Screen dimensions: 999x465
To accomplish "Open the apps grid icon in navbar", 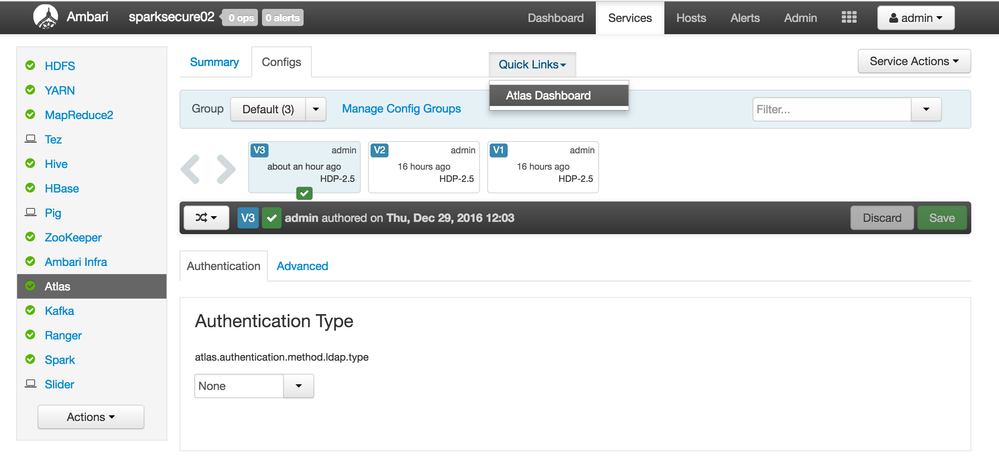I will [x=849, y=18].
